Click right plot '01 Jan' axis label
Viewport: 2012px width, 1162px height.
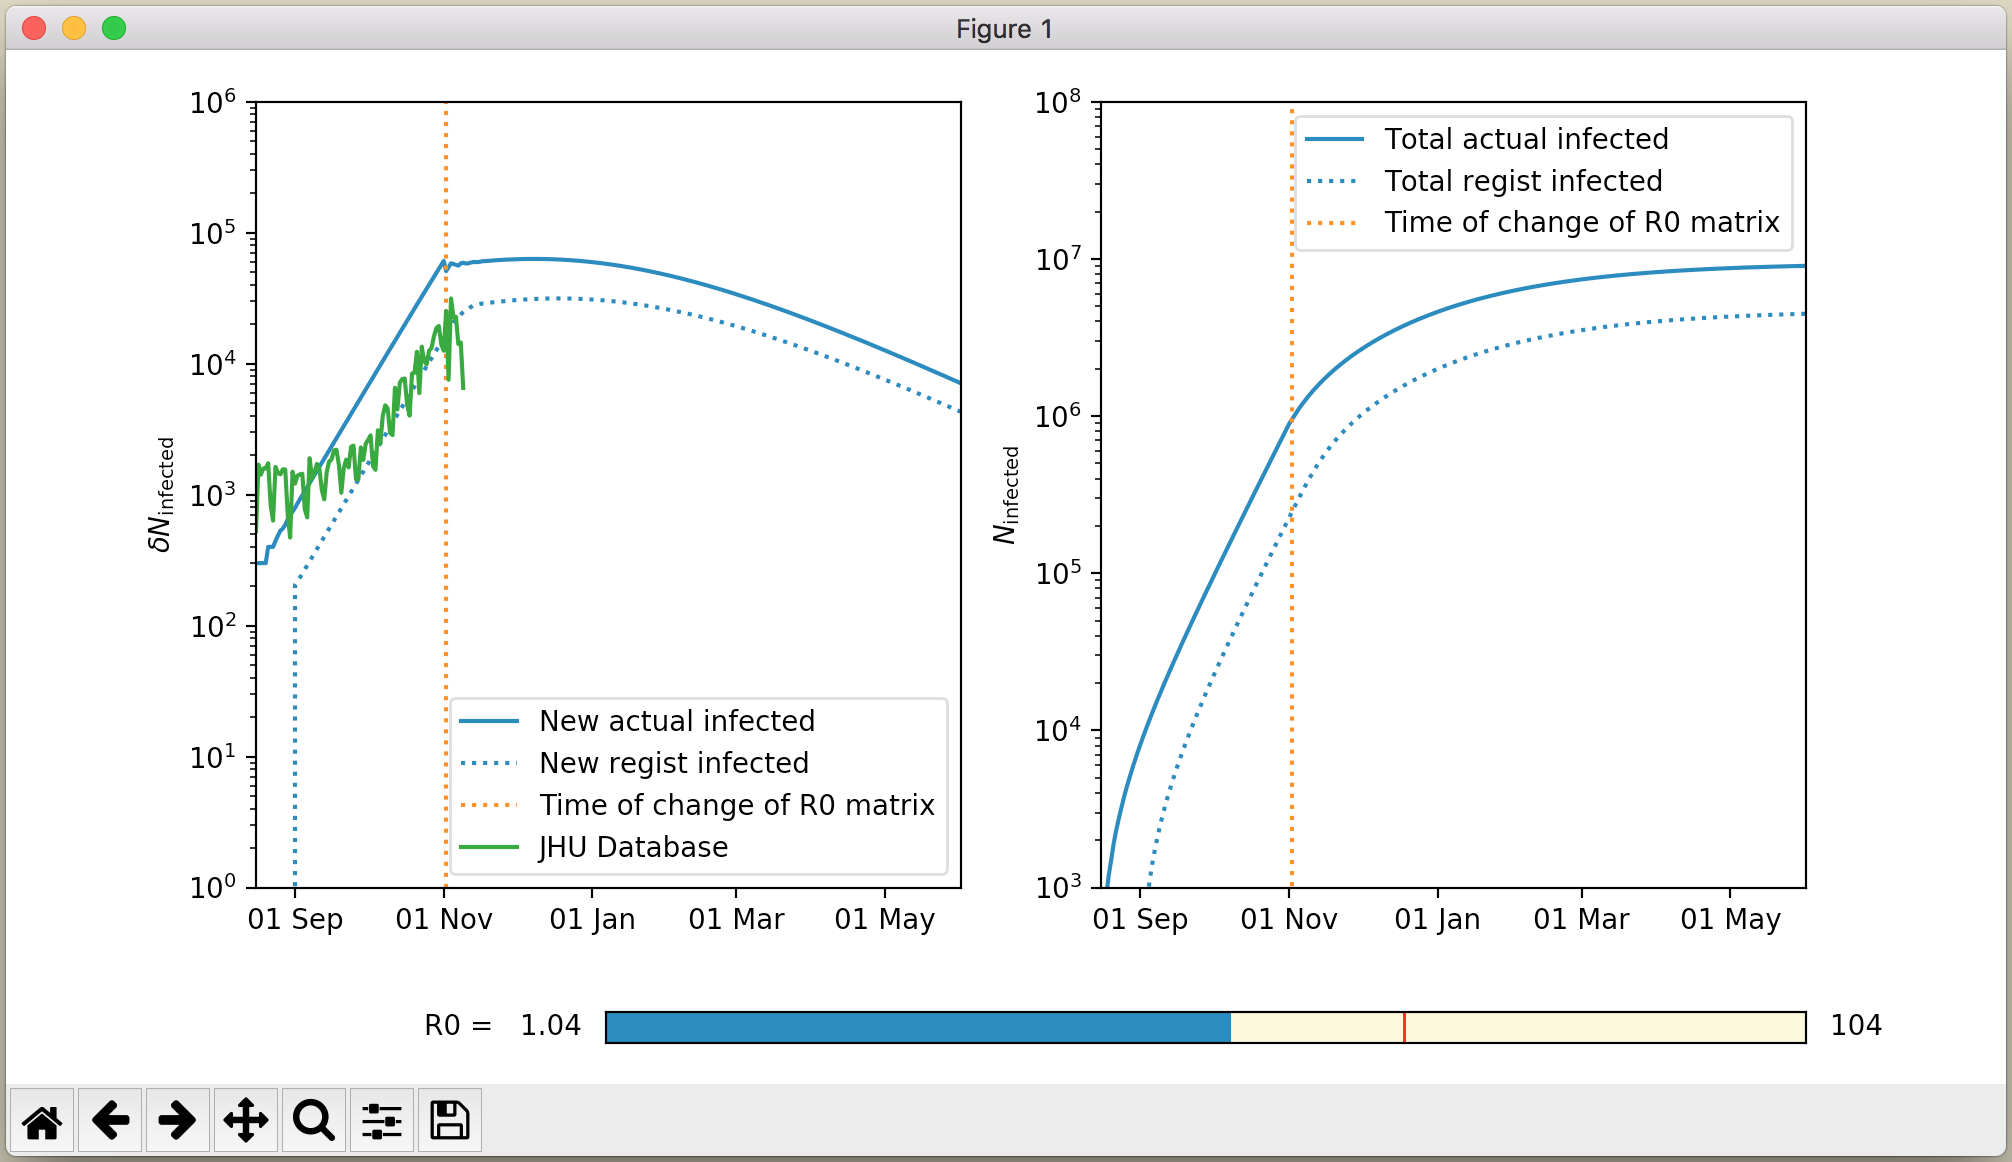[x=1437, y=919]
